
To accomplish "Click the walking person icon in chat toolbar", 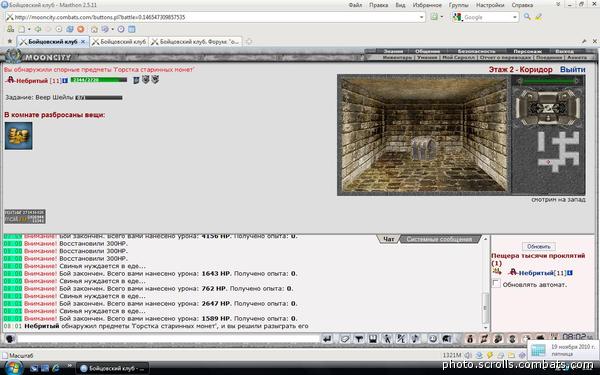I will [387, 339].
